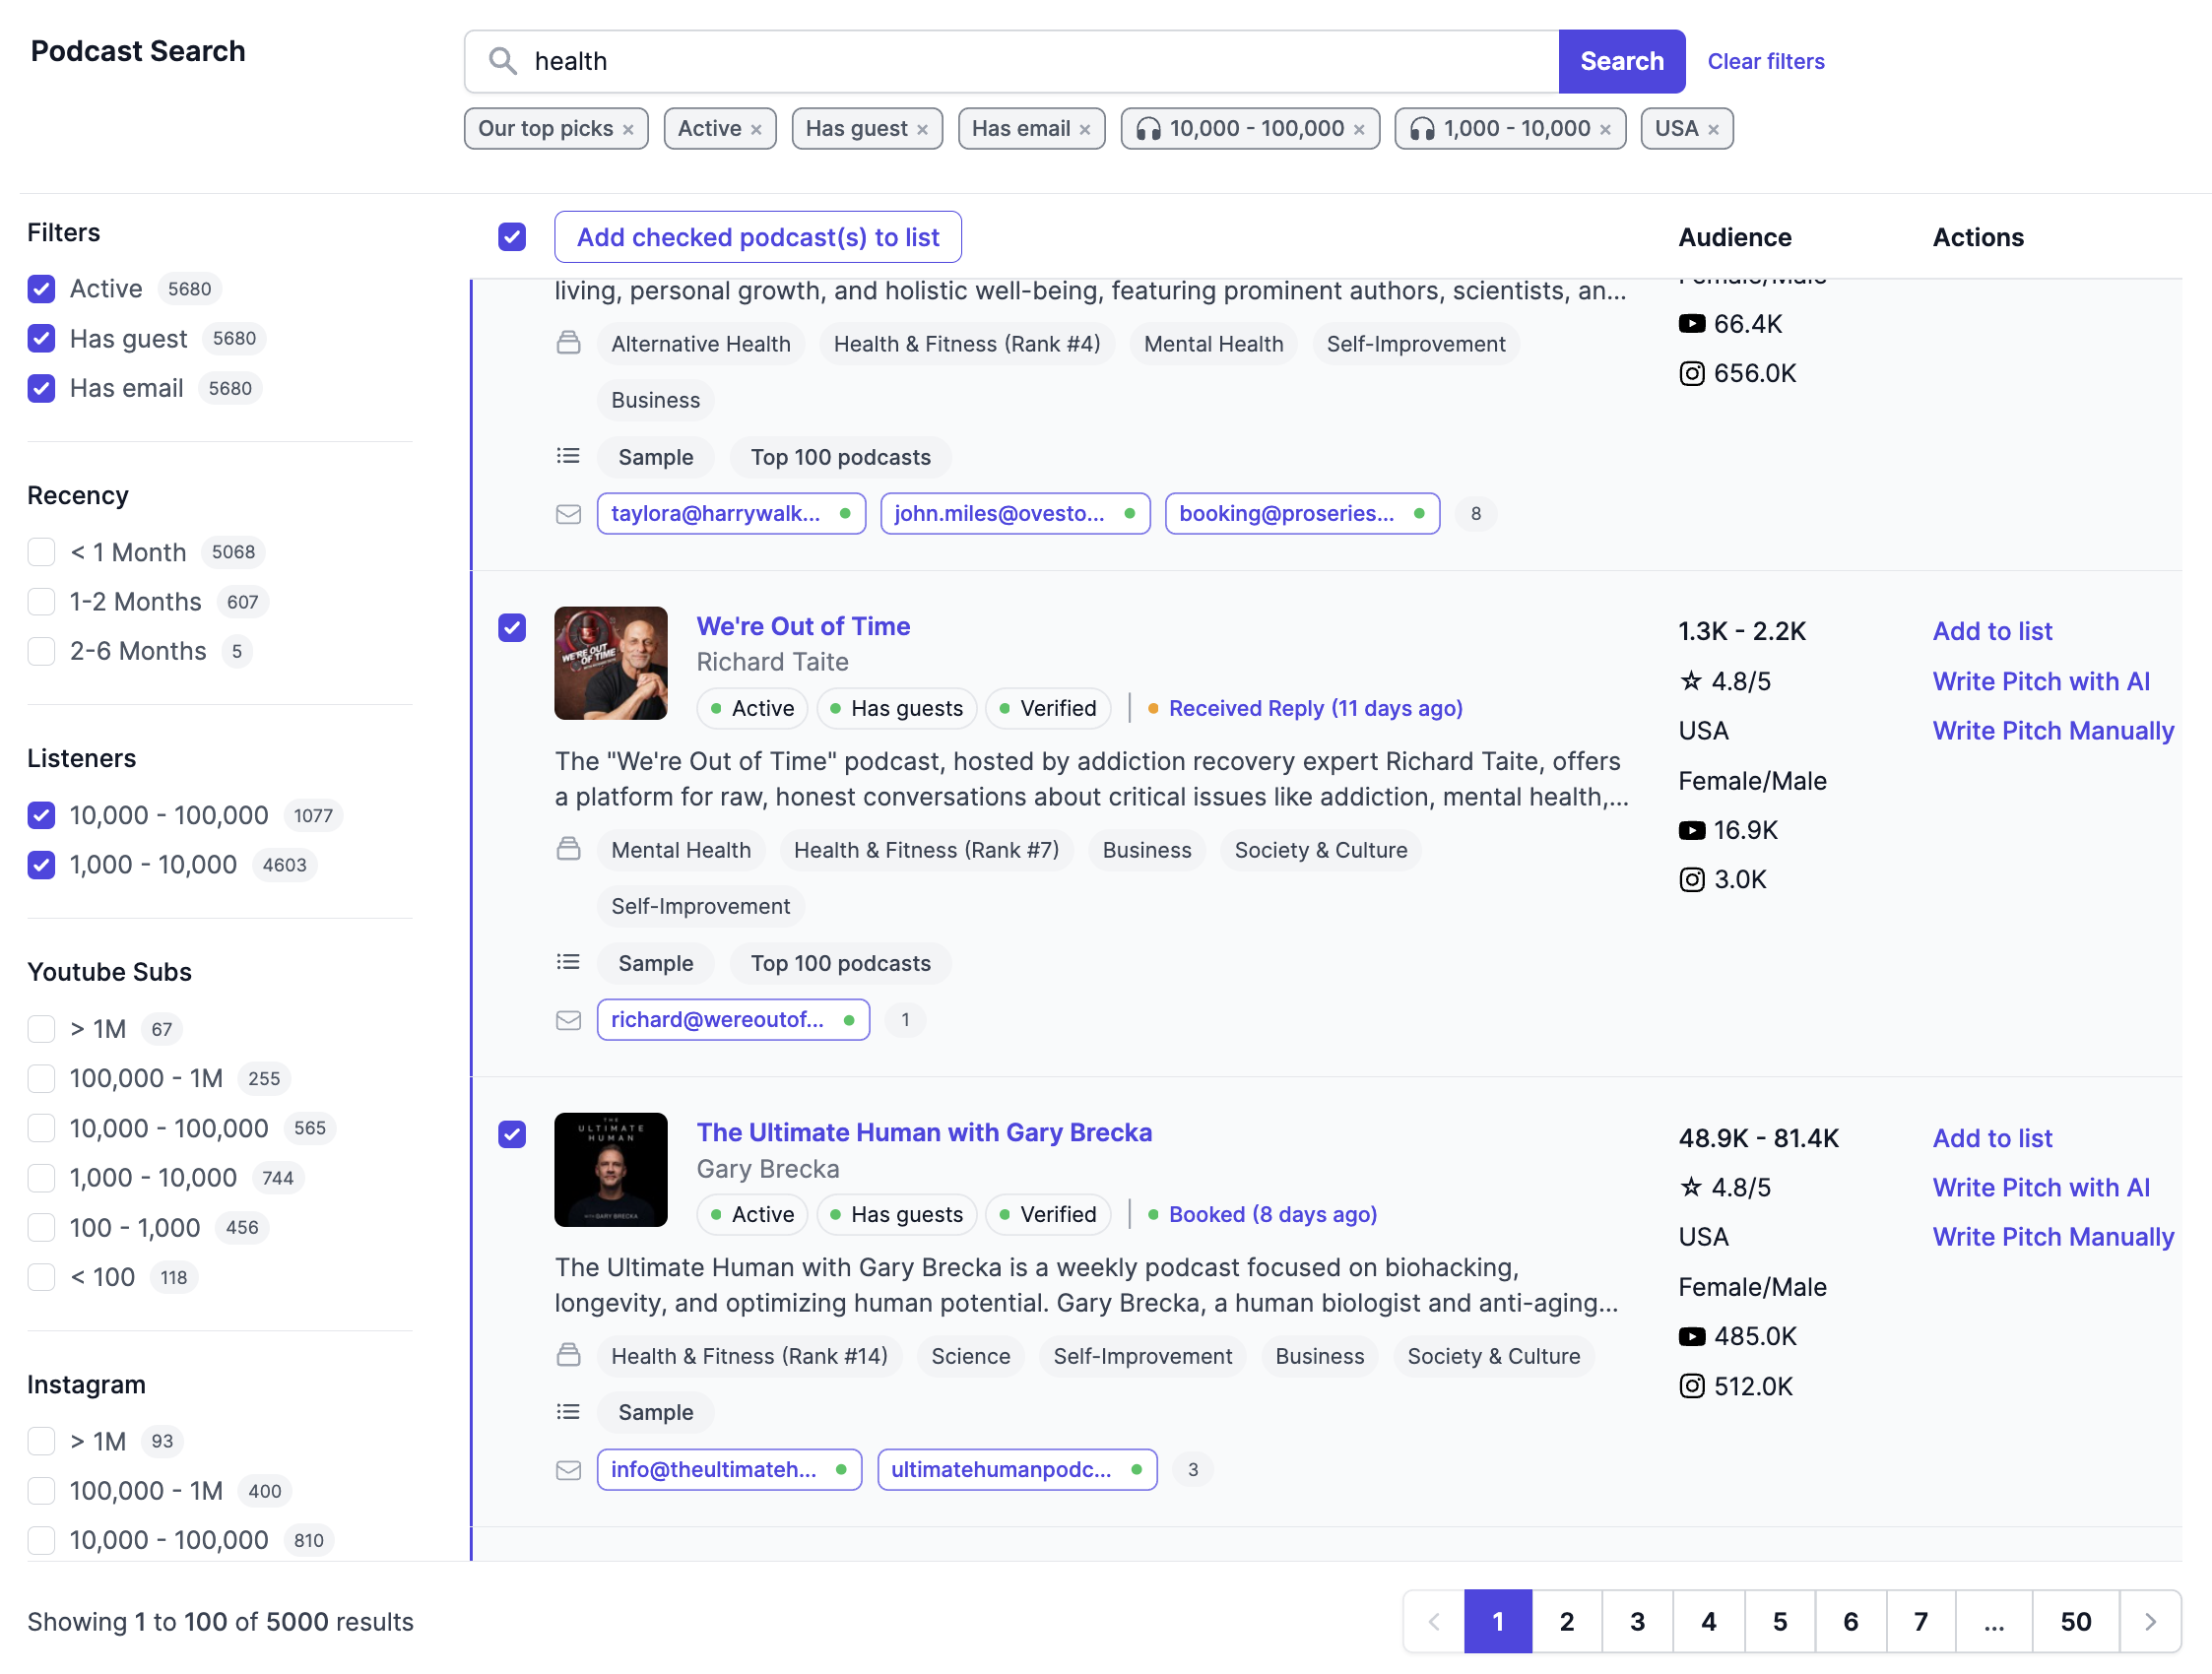Click Instagram icon beside 512.0K
Viewport: 2212px width, 1674px height.
pos(1691,1387)
